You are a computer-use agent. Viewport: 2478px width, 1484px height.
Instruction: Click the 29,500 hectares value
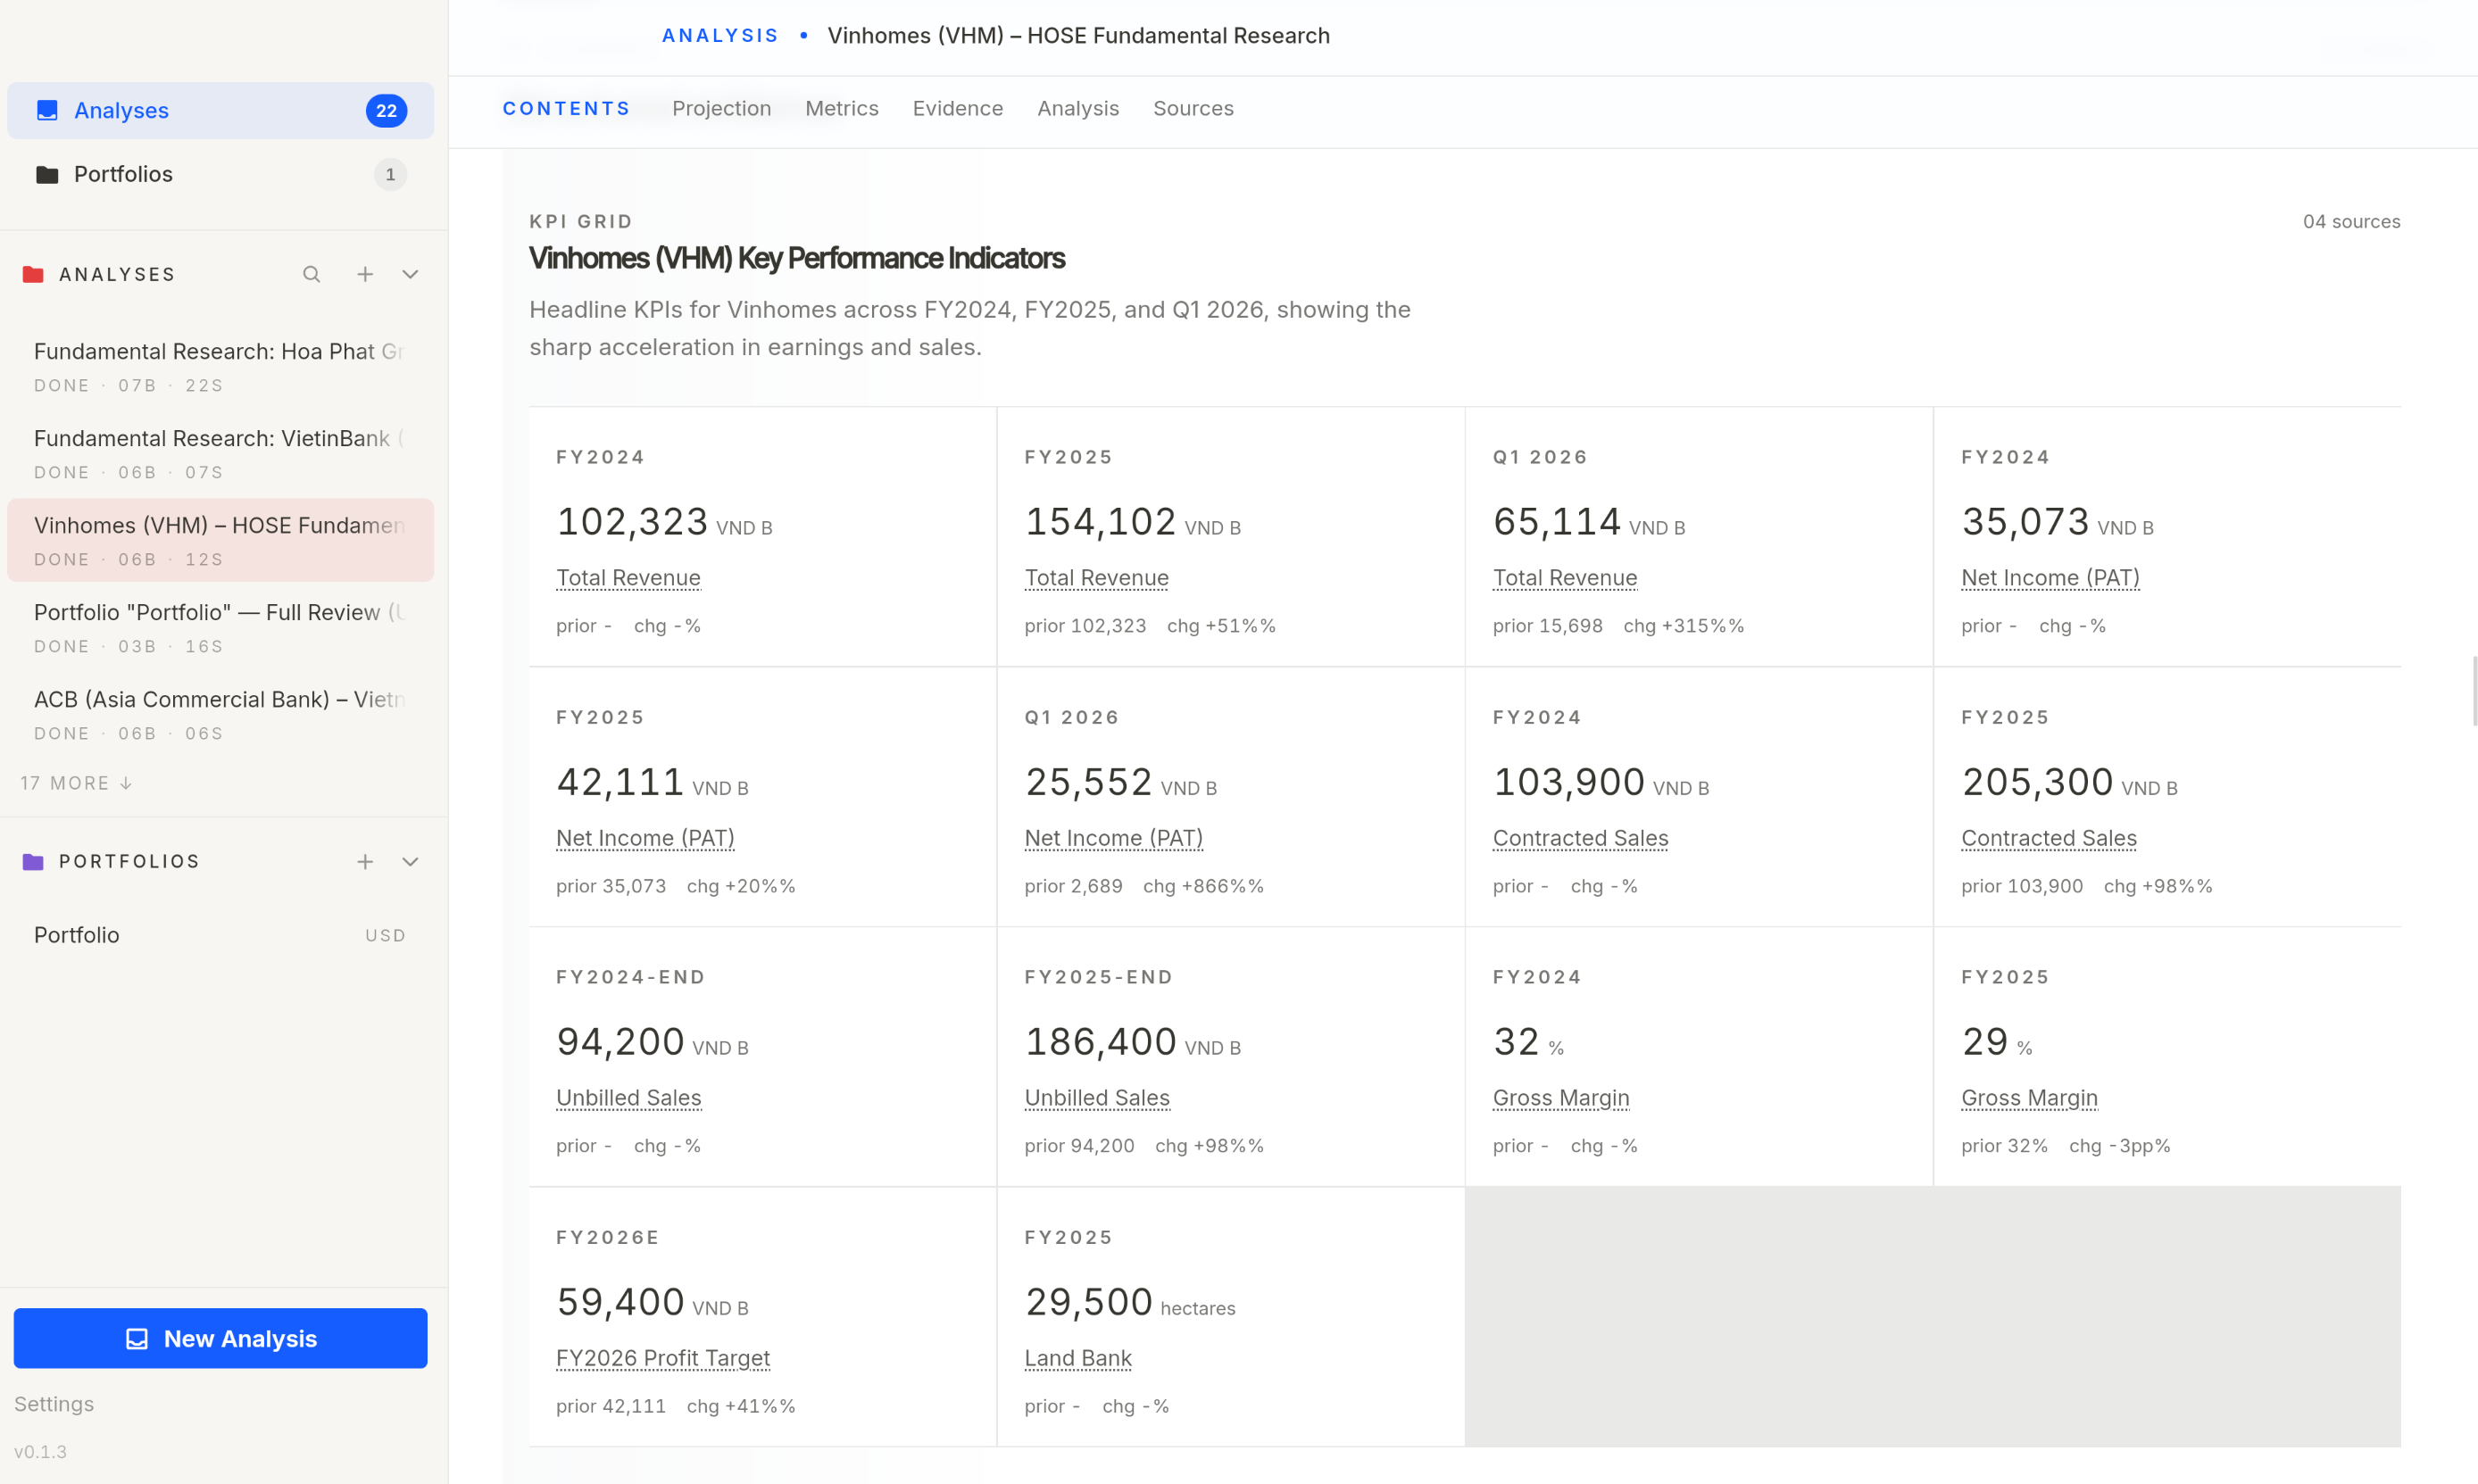[1129, 1302]
